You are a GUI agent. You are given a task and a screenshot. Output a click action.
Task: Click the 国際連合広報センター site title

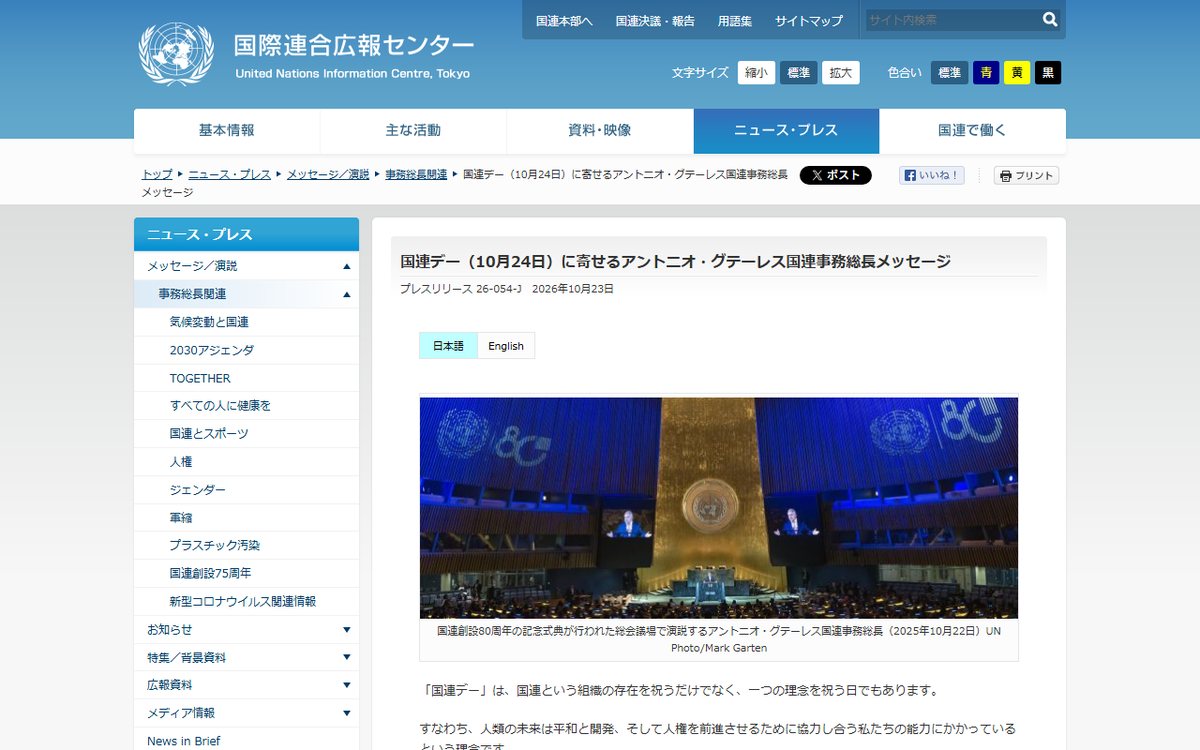click(354, 46)
